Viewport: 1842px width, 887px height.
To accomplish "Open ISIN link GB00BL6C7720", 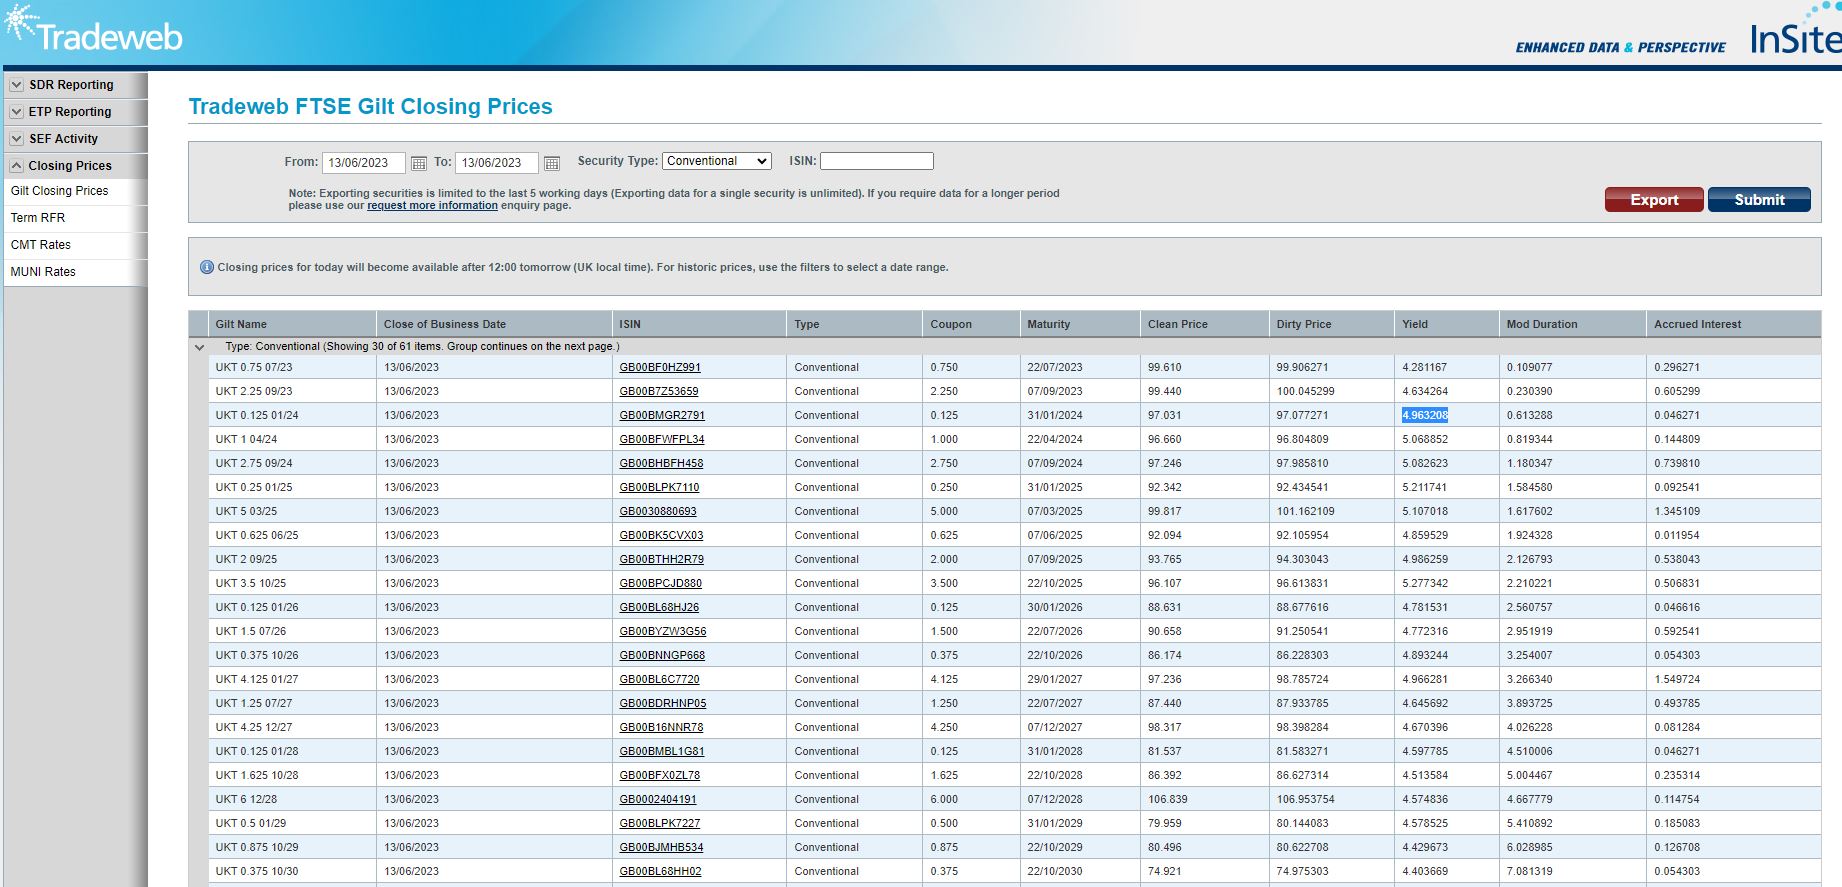I will [x=659, y=679].
